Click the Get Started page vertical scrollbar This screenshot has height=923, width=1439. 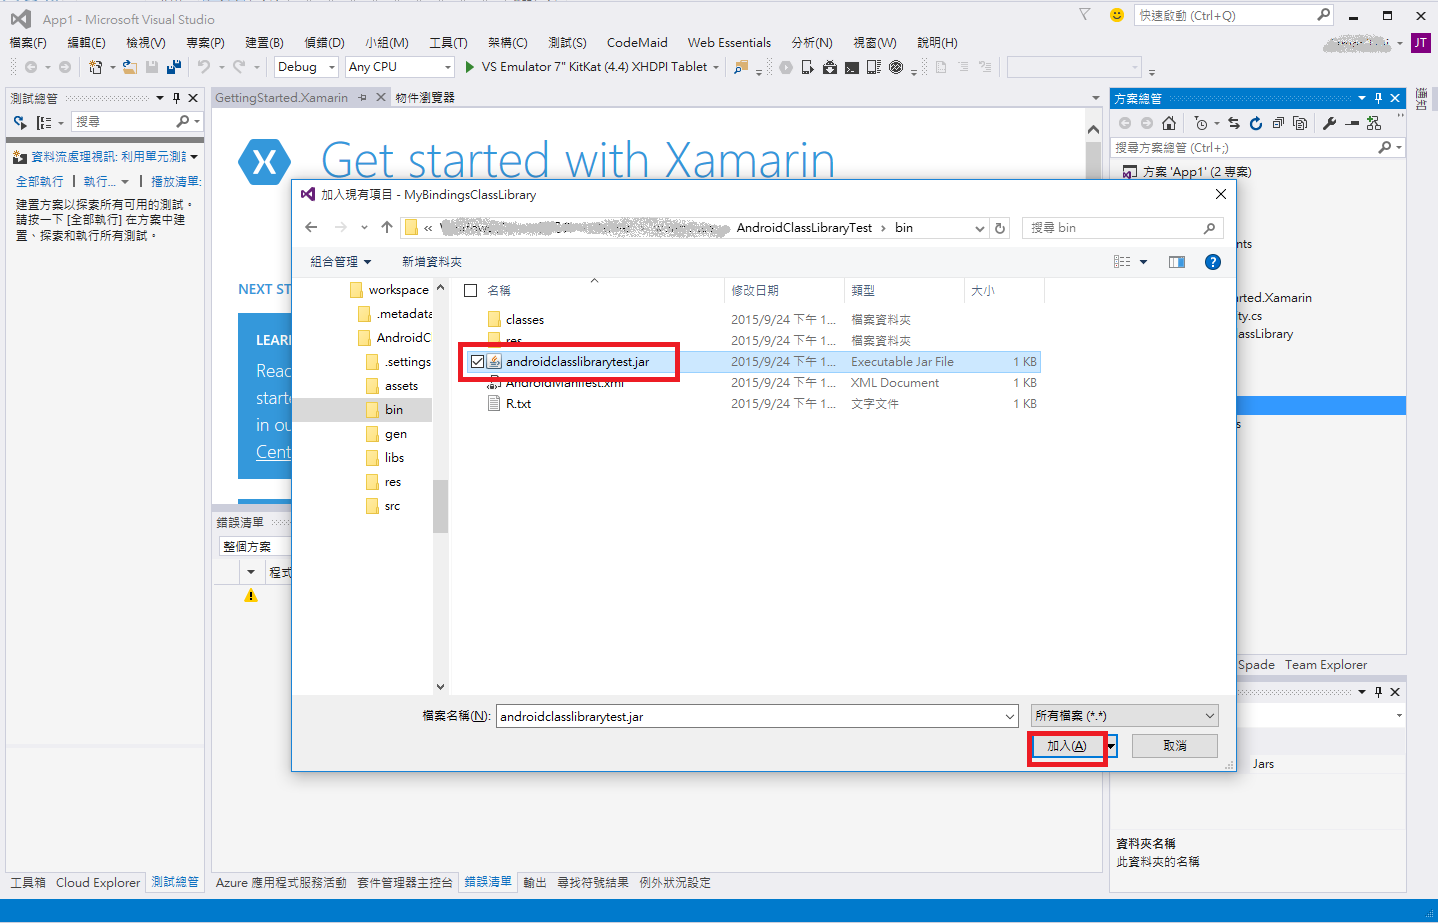coord(1093,160)
